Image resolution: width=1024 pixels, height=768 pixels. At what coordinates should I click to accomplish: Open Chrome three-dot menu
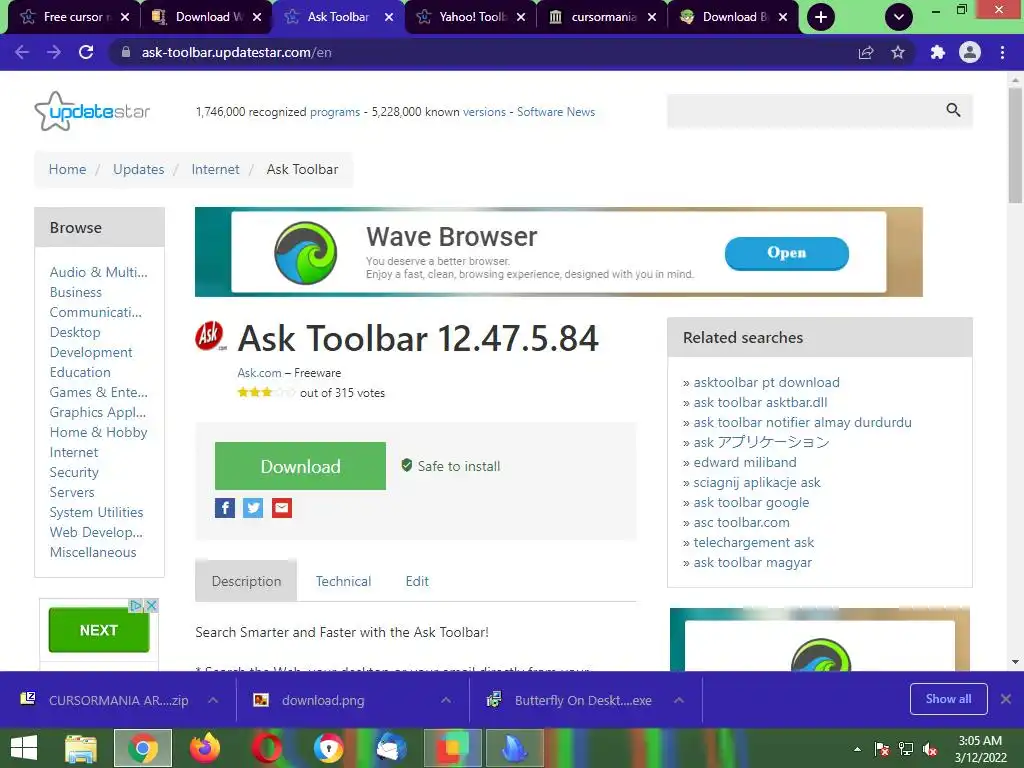pyautogui.click(x=1002, y=52)
